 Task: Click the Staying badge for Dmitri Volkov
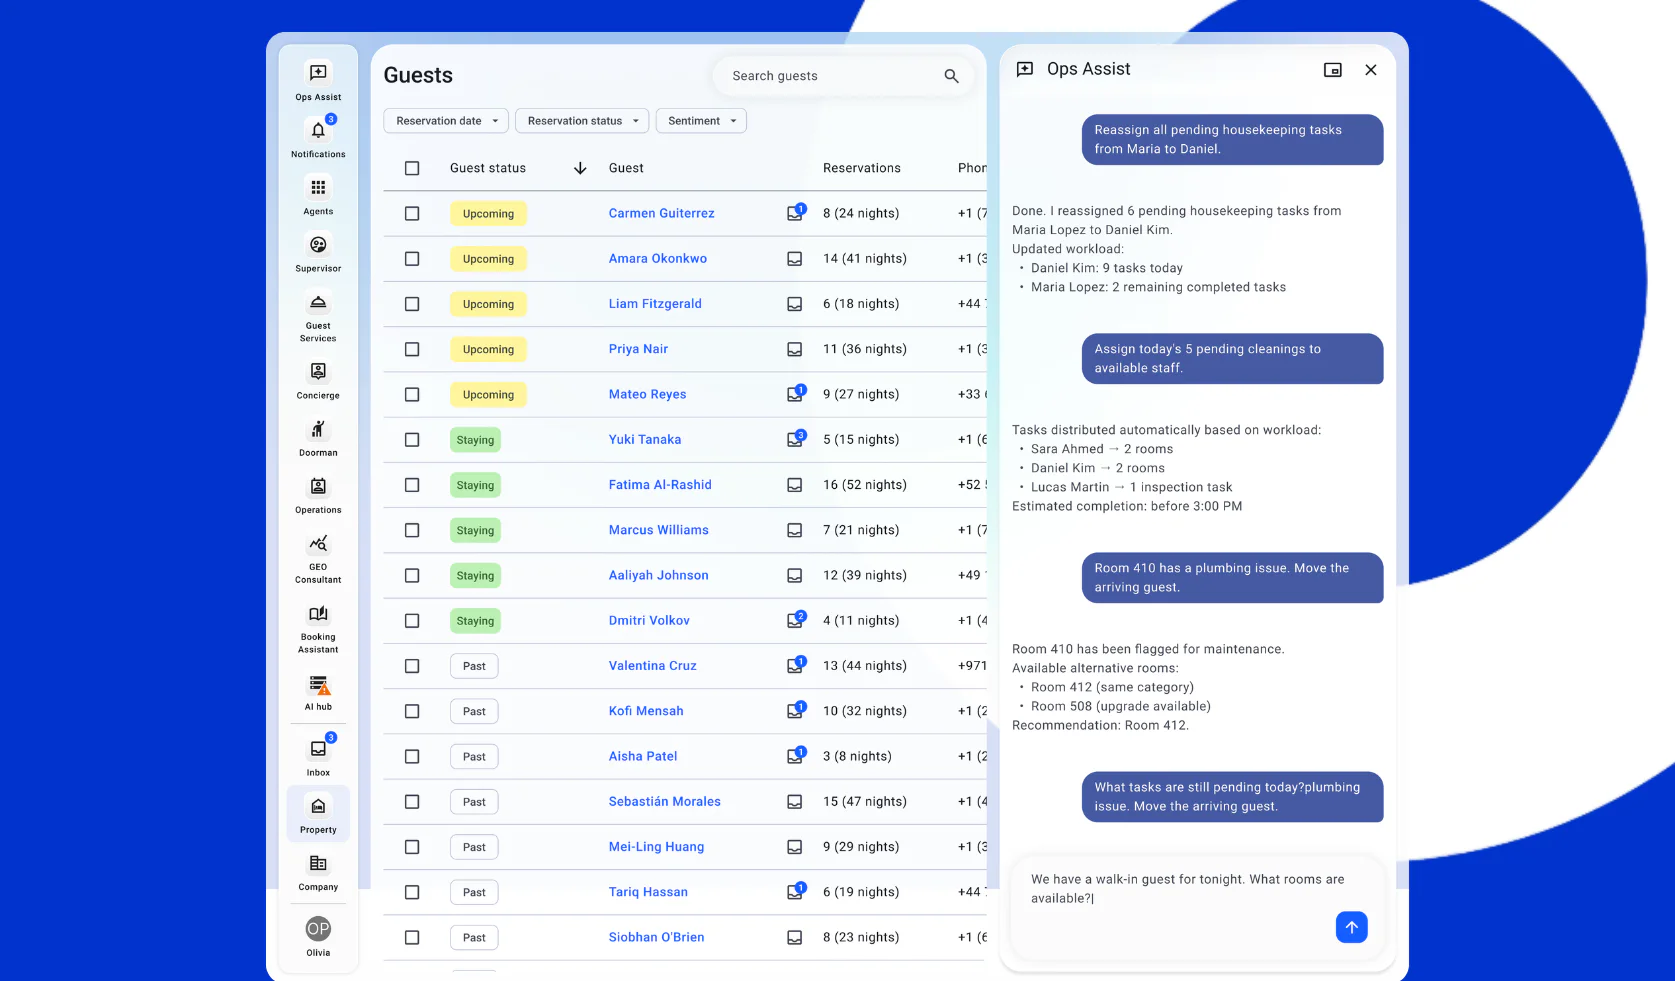(475, 621)
